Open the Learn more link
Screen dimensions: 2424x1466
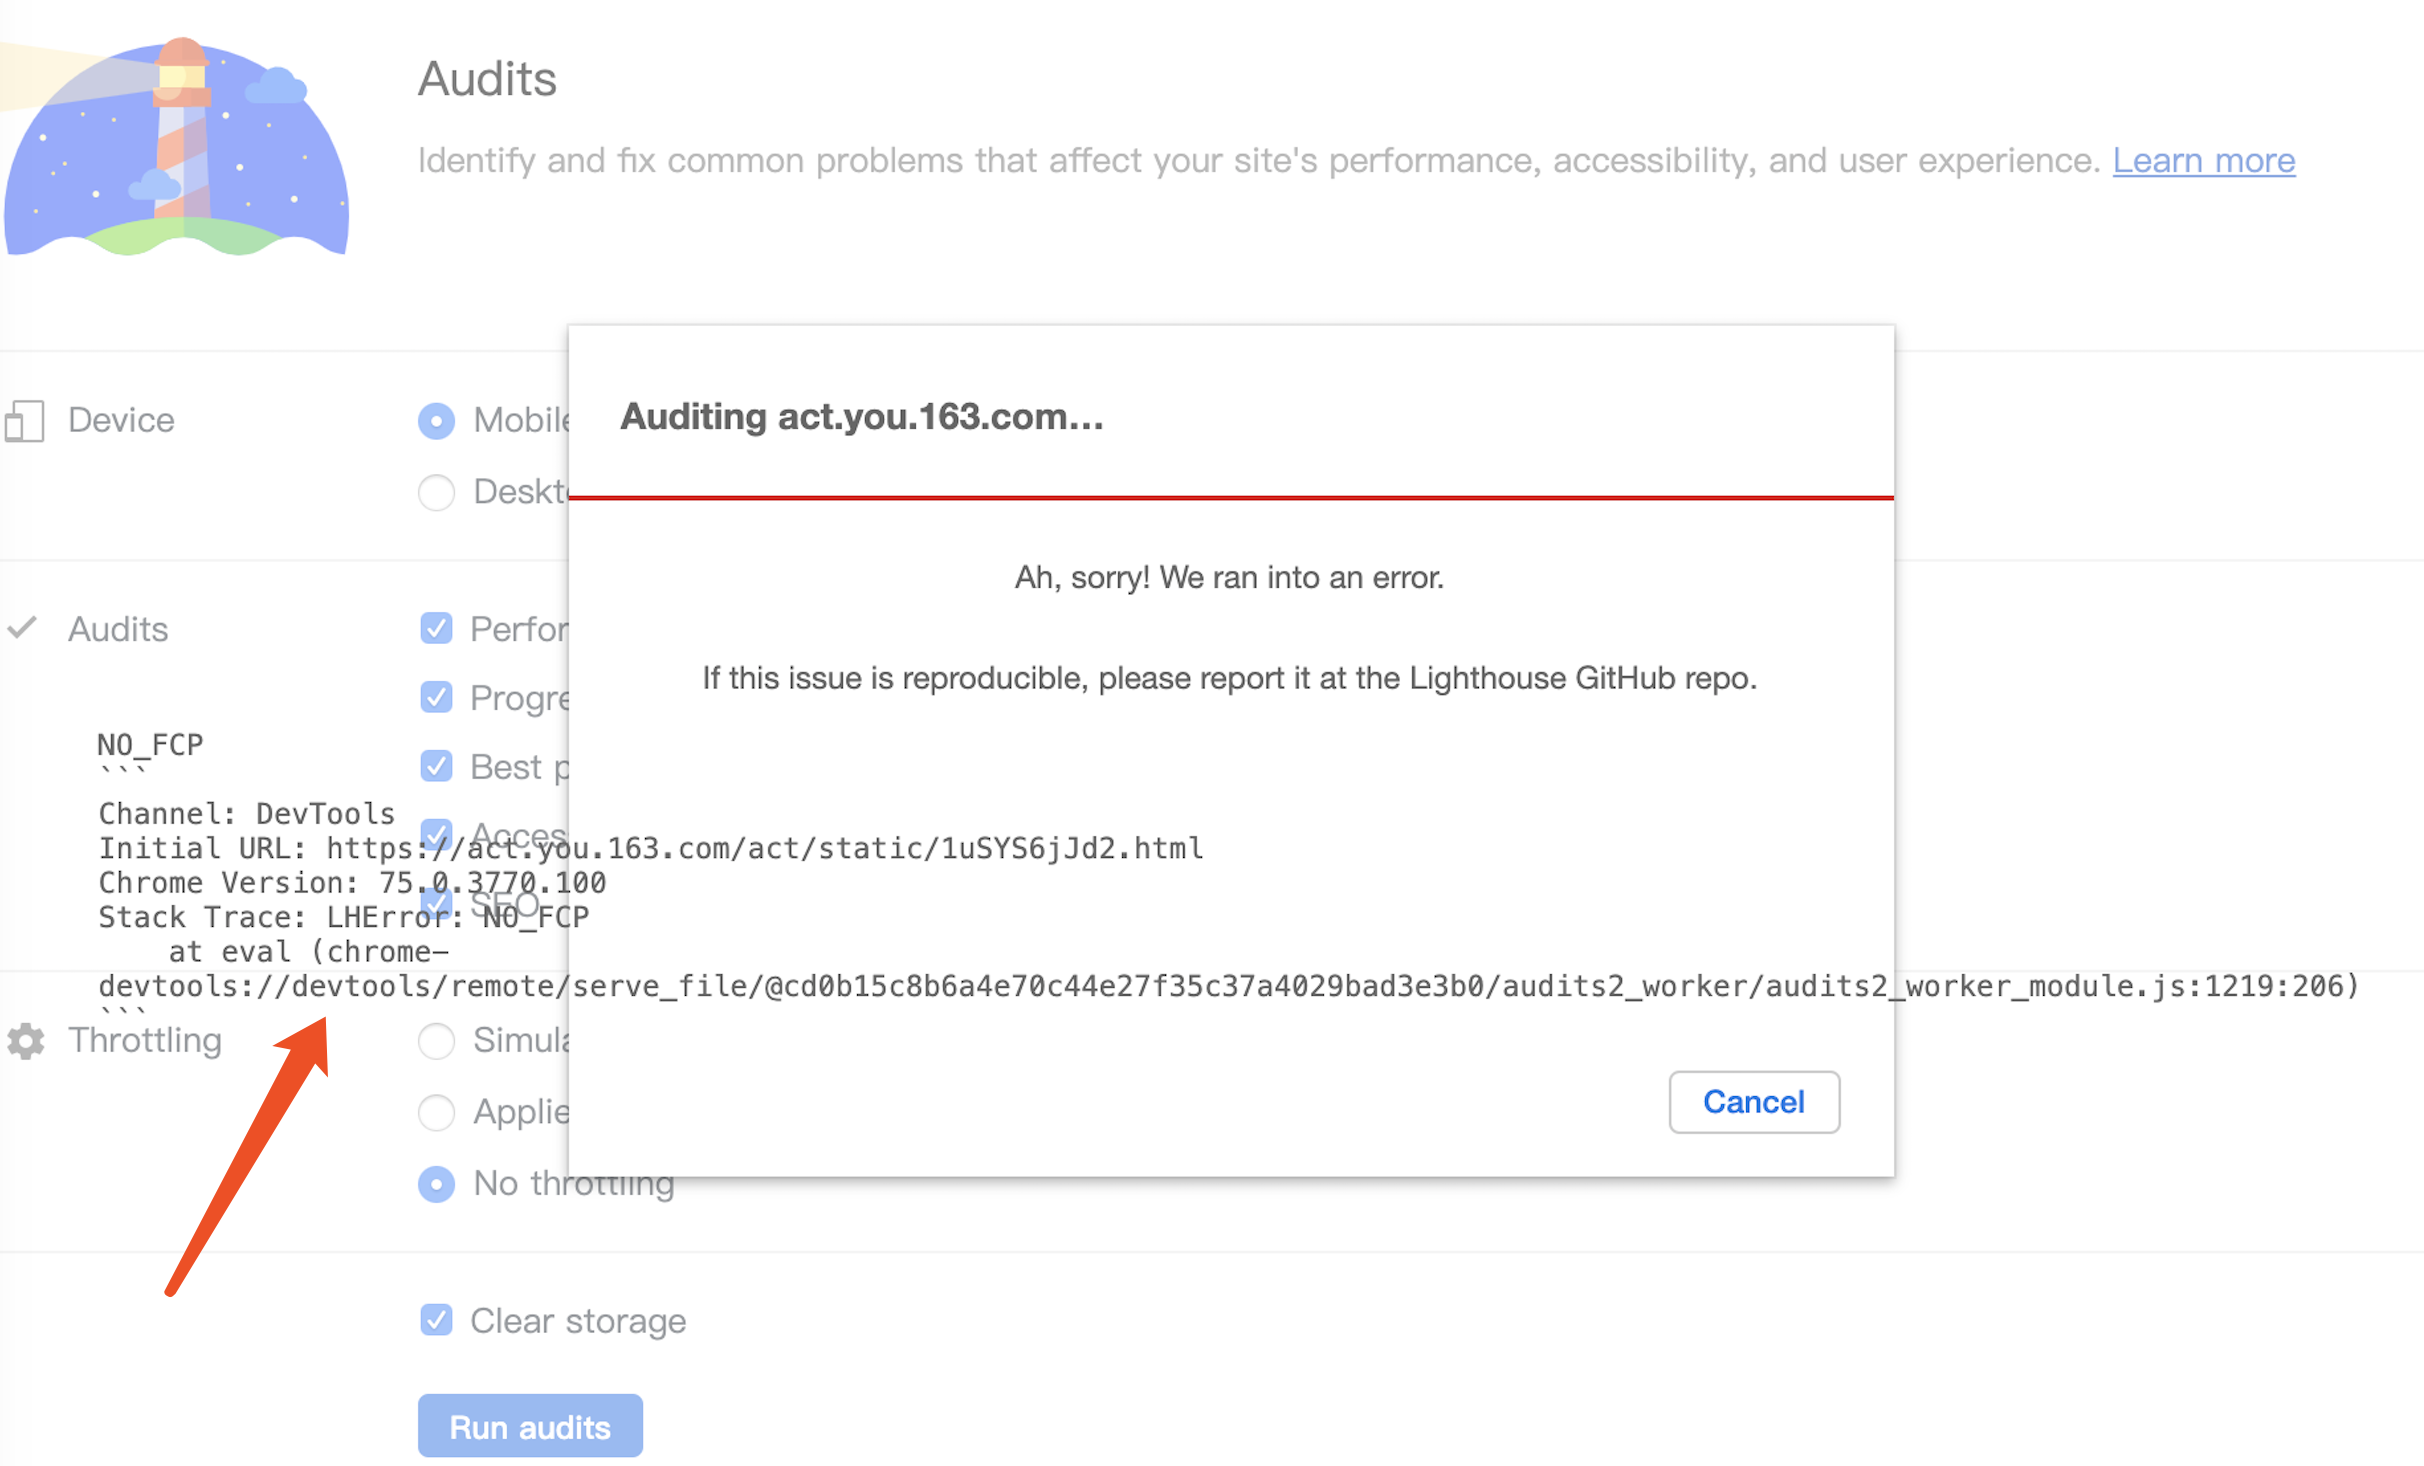tap(2203, 160)
